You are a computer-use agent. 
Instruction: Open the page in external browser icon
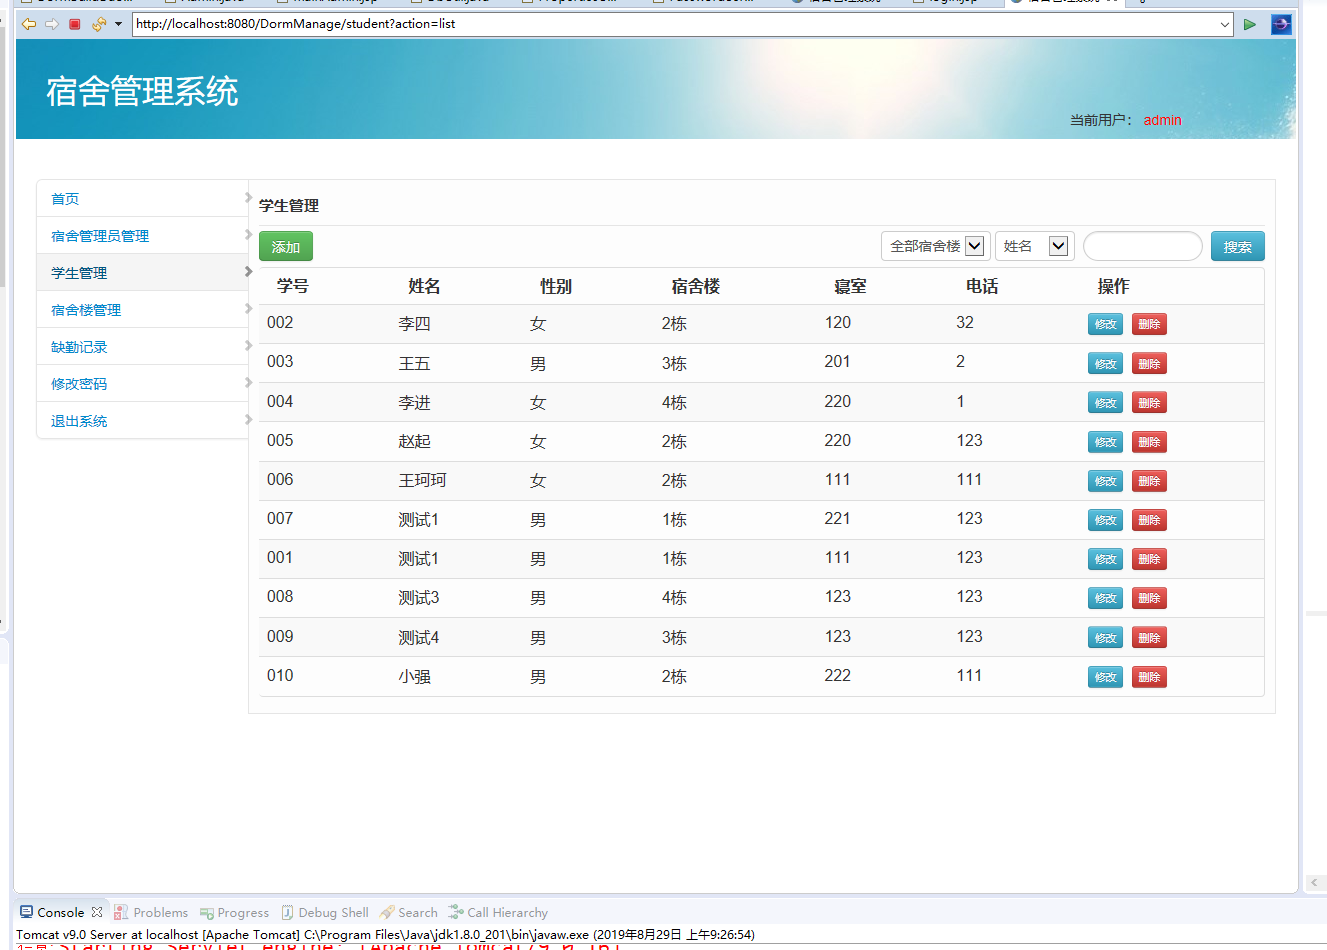1281,24
